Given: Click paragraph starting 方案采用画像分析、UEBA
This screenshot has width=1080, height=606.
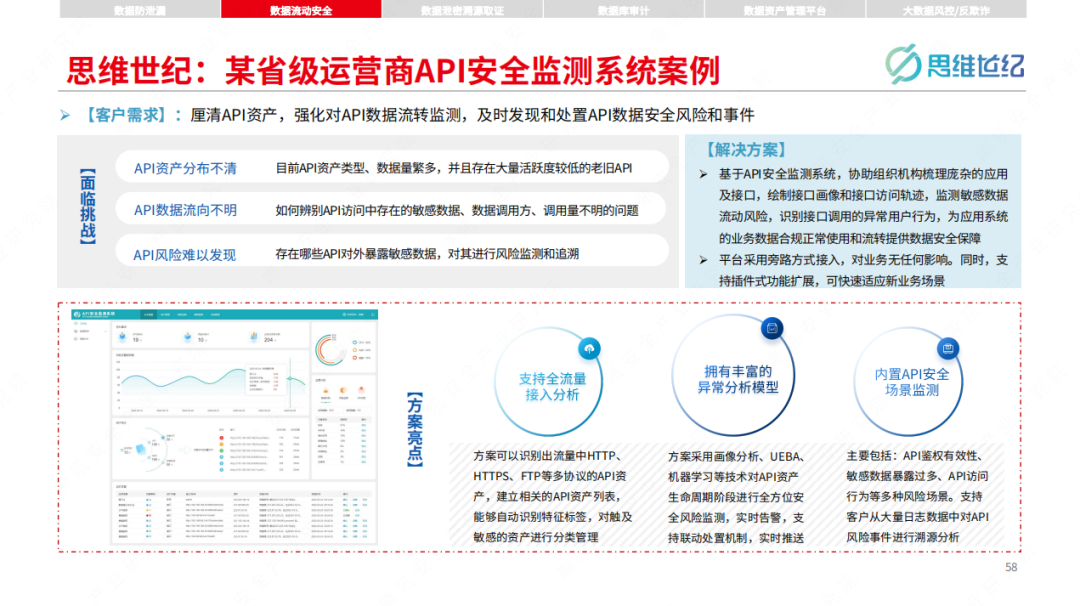Looking at the screenshot, I should [x=736, y=497].
